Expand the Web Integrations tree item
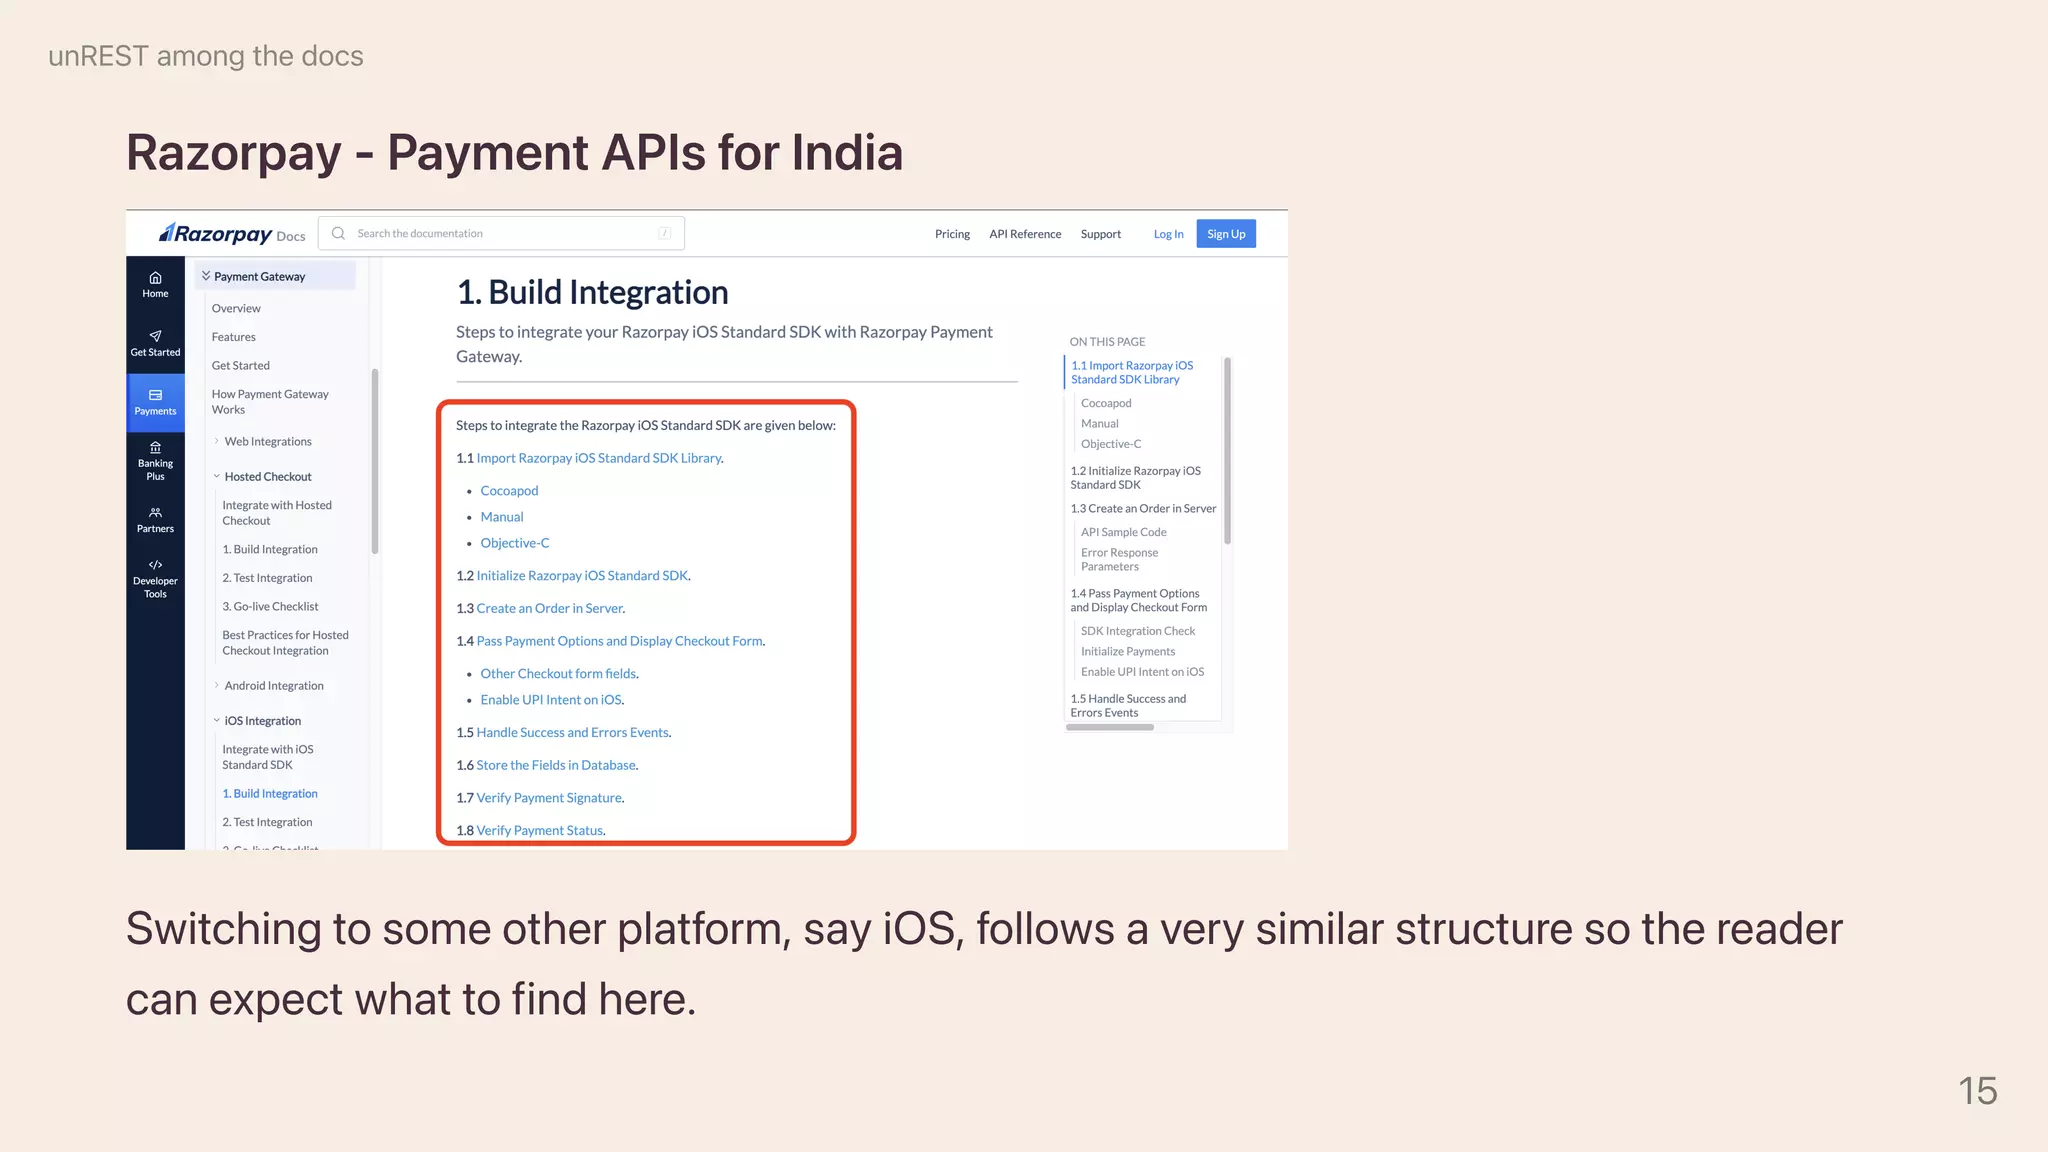2048x1152 pixels. pos(262,441)
